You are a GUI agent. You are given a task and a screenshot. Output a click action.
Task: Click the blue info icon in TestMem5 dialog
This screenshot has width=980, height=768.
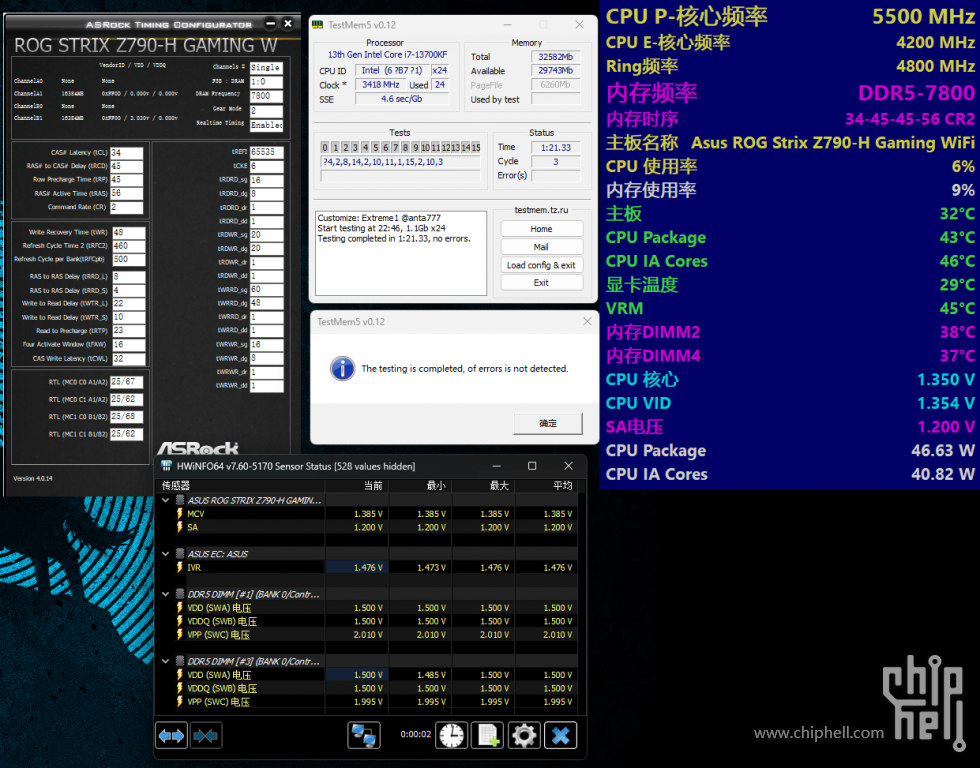[x=342, y=369]
